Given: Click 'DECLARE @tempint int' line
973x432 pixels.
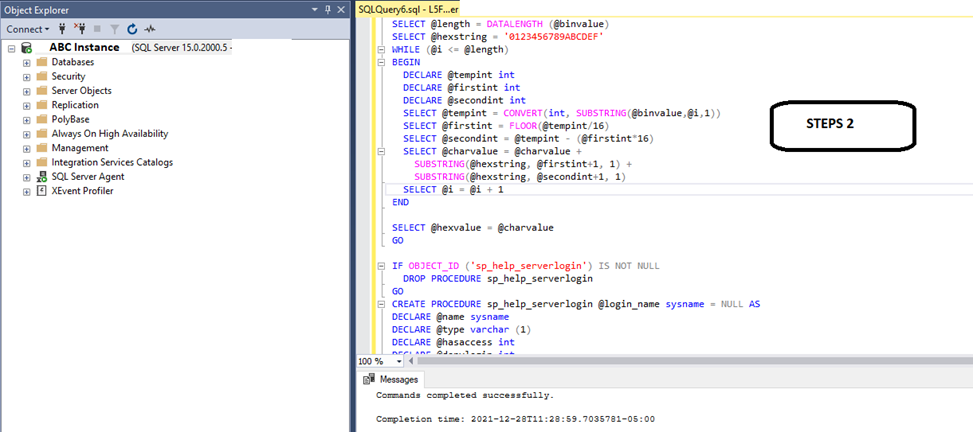Looking at the screenshot, I should tap(459, 75).
